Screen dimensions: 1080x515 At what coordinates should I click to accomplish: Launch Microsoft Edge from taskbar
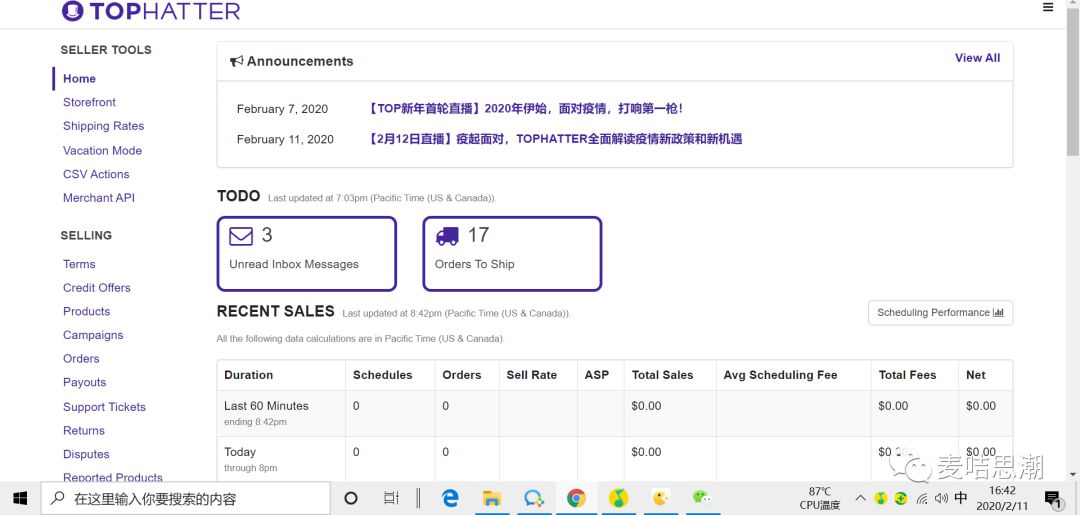coord(450,498)
